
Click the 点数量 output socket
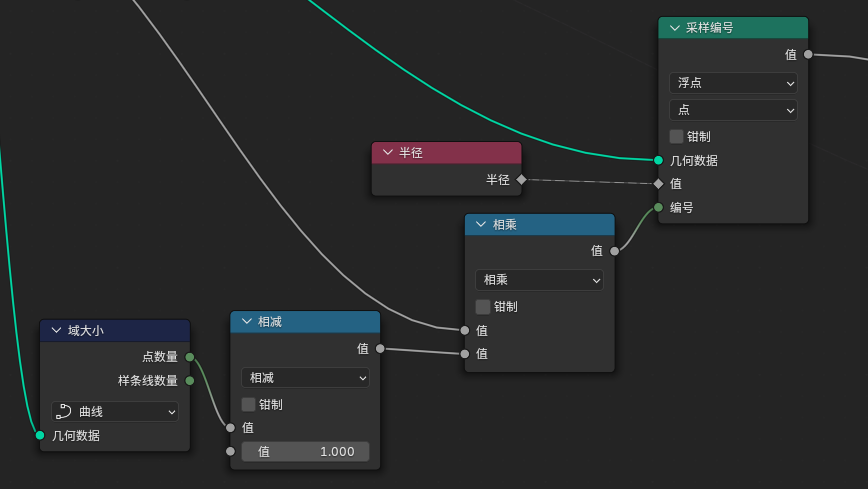(190, 357)
